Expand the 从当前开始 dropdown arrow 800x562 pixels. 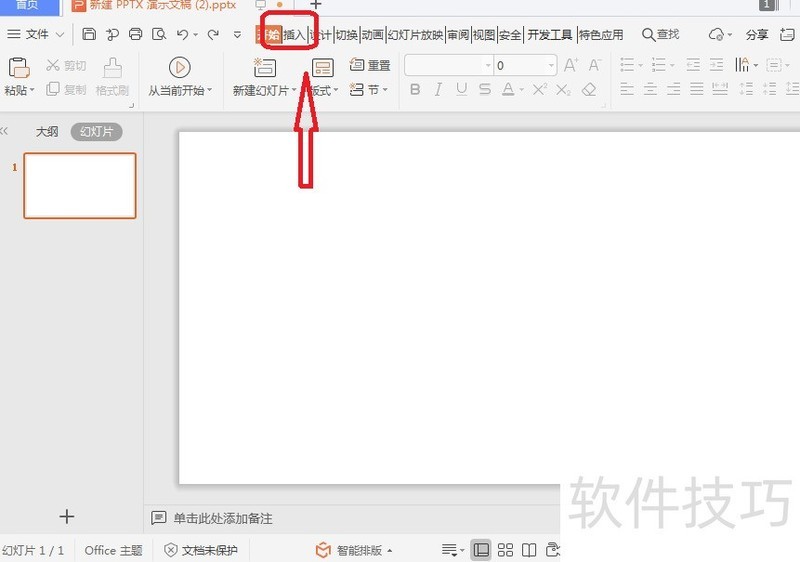(210, 90)
